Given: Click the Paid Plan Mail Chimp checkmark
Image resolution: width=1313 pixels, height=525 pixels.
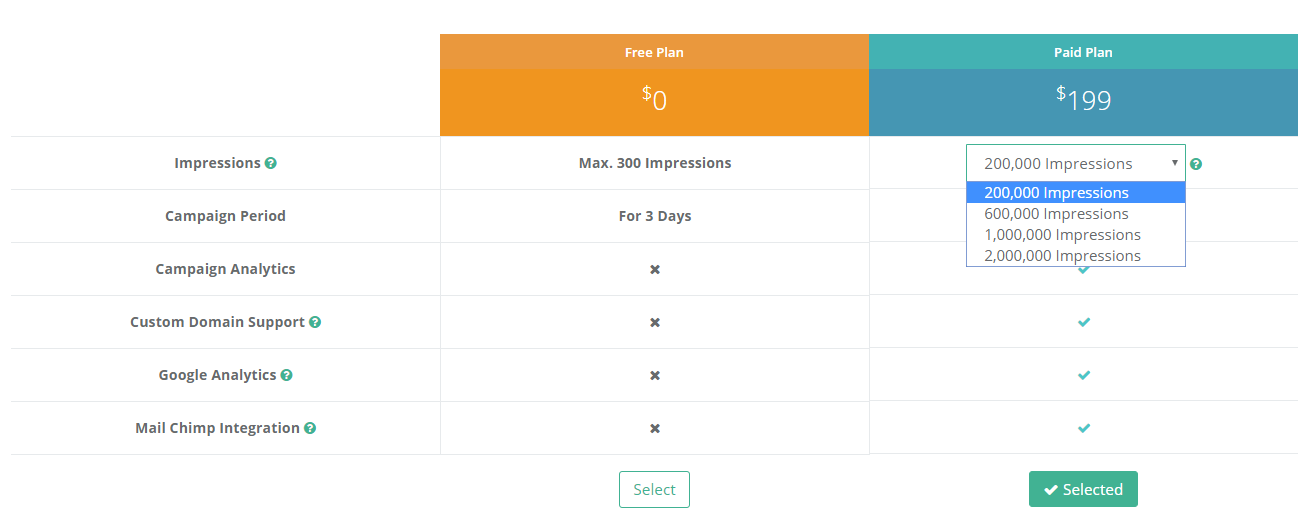Looking at the screenshot, I should 1084,428.
